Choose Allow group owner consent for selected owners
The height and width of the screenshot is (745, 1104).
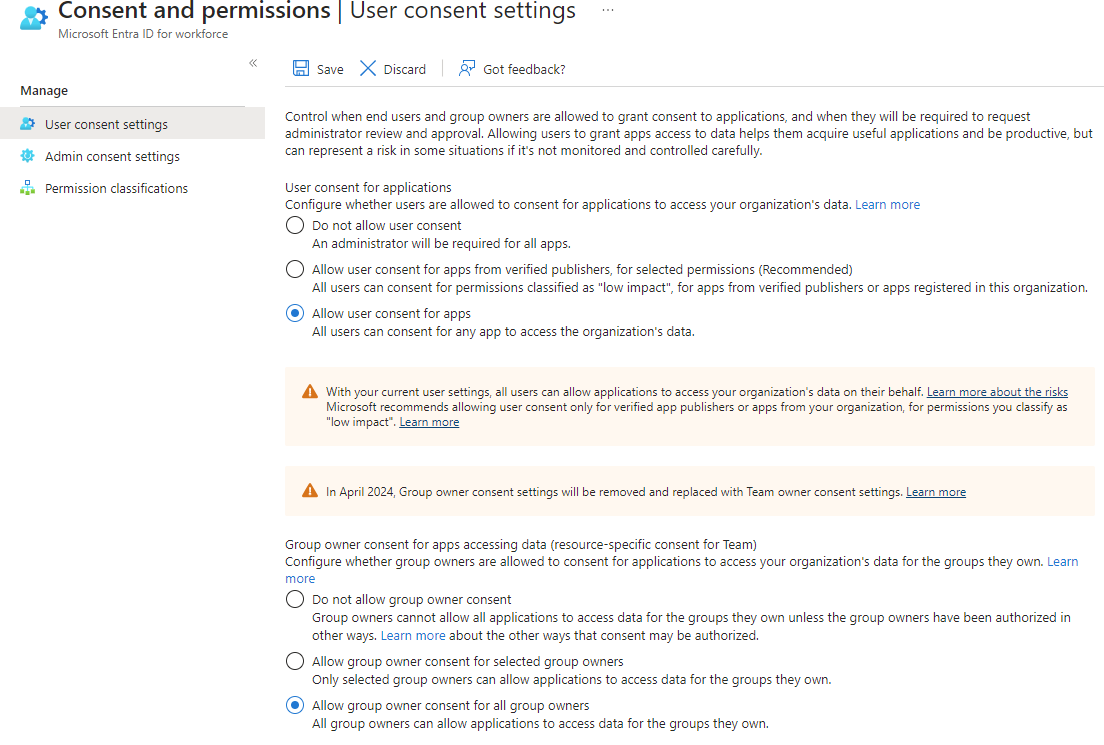pos(295,661)
